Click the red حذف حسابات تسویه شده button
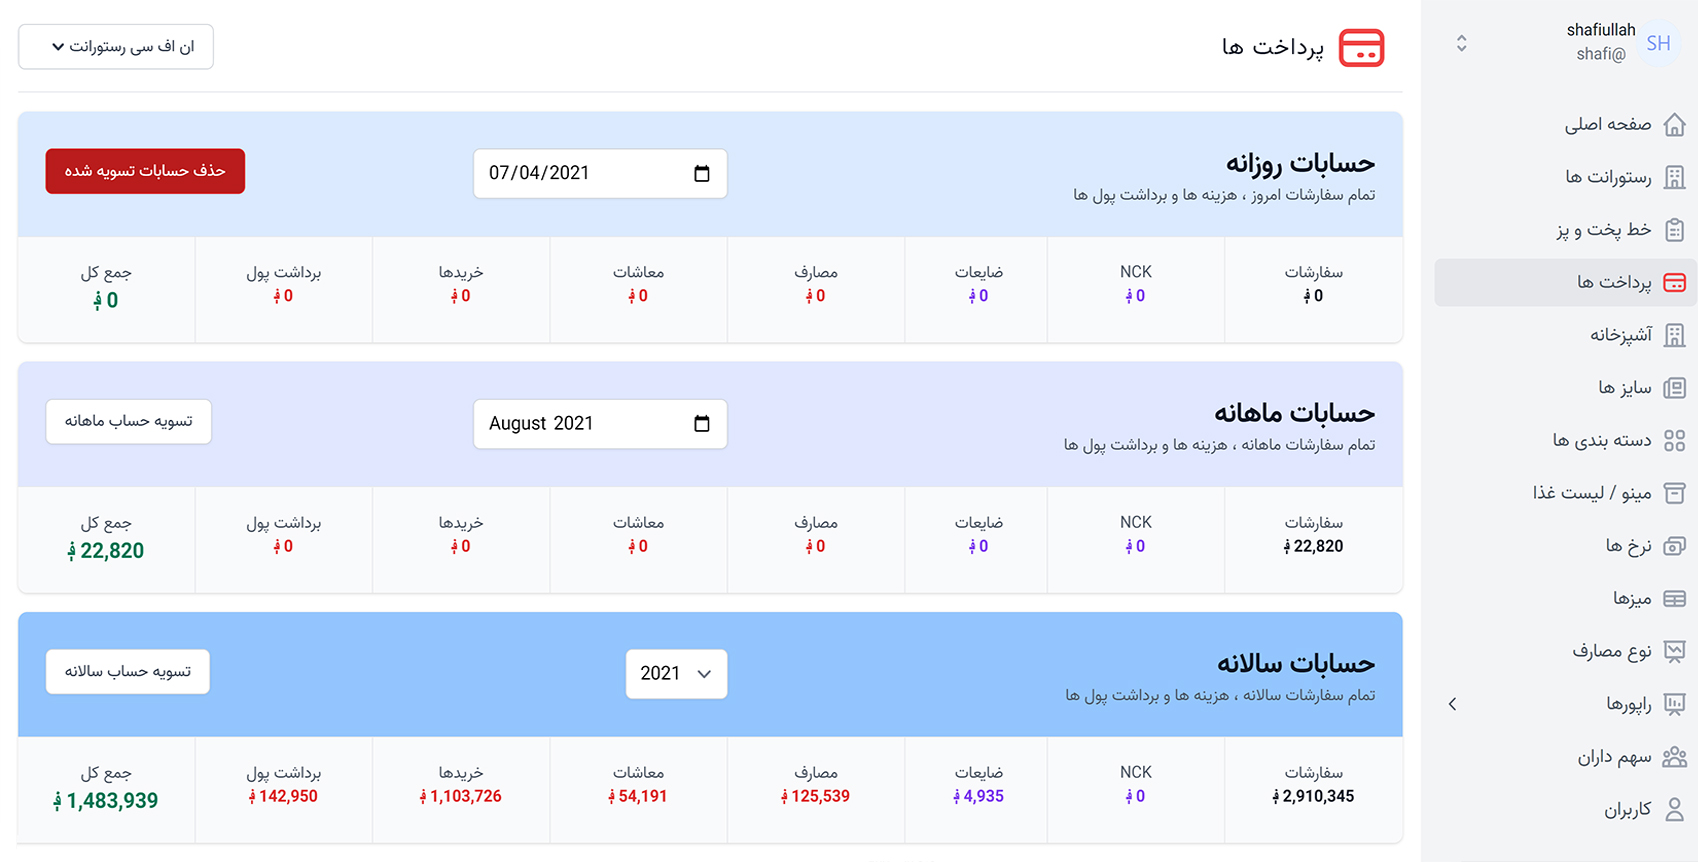1698x862 pixels. 145,171
